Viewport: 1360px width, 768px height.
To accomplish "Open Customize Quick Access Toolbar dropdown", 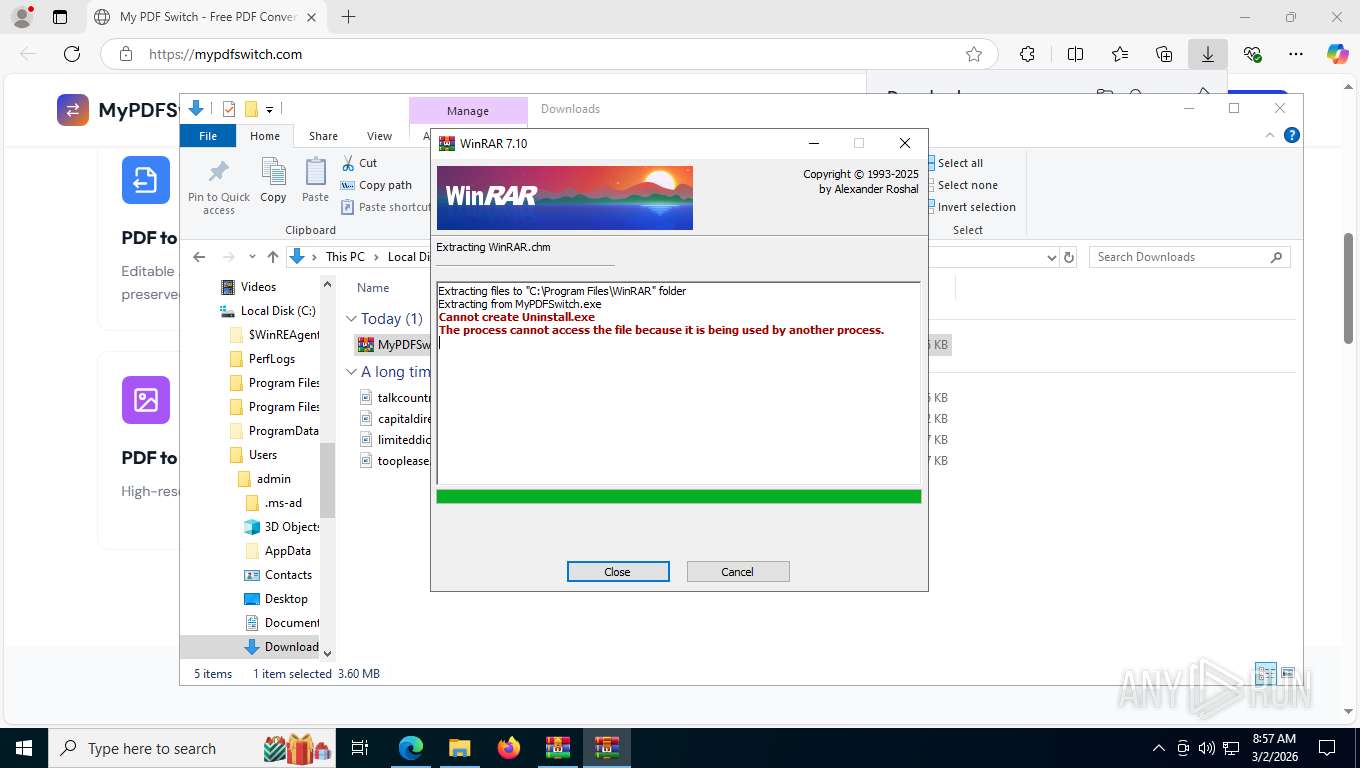I will (x=270, y=109).
